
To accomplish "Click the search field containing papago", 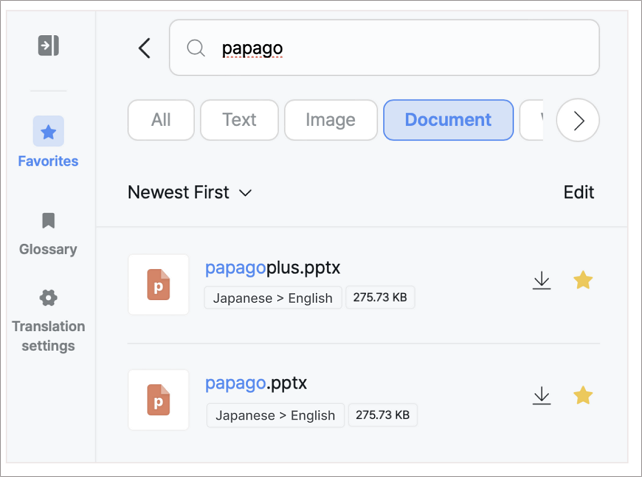I will click(400, 48).
